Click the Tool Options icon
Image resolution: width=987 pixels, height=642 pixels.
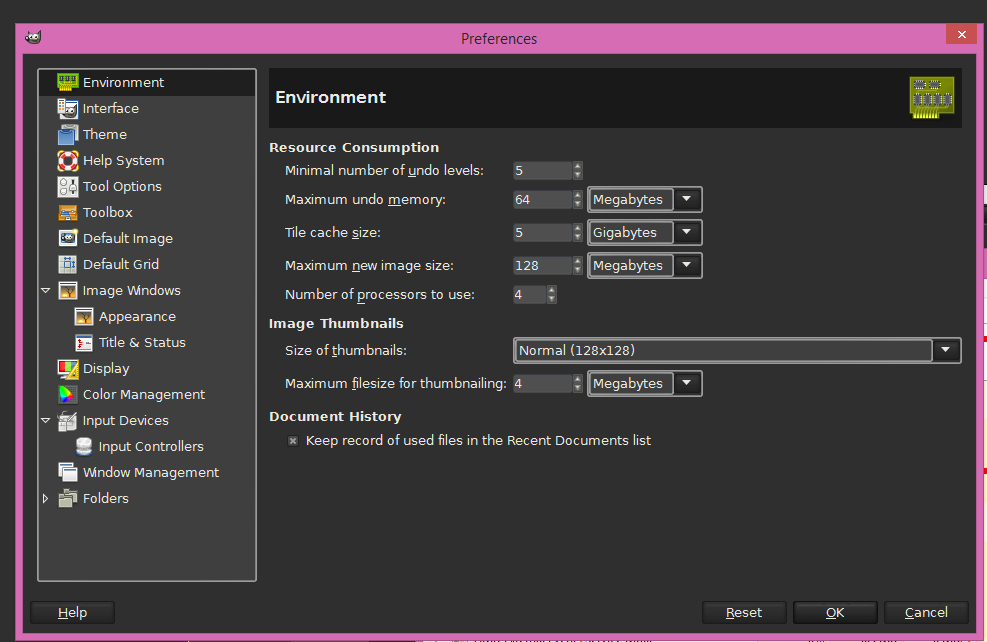tap(67, 186)
